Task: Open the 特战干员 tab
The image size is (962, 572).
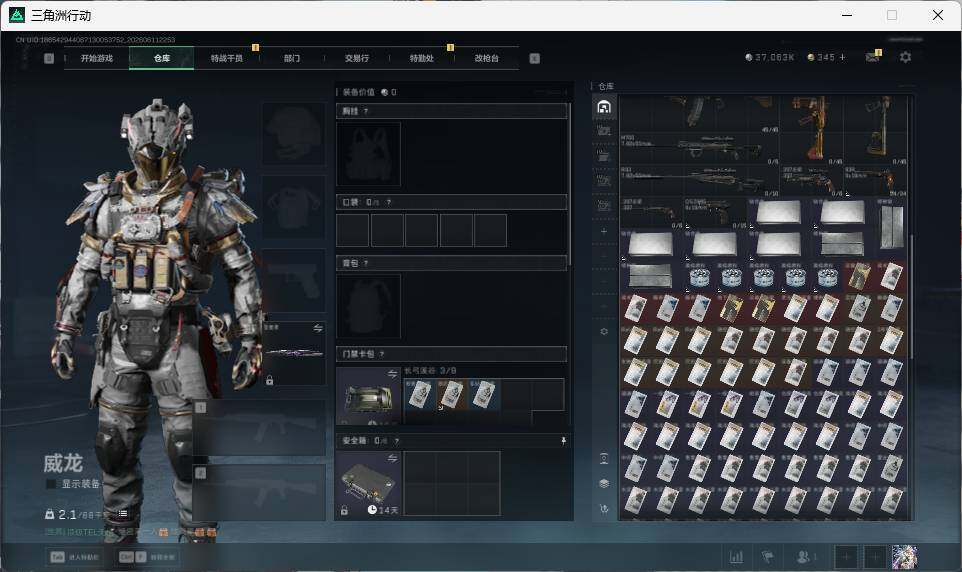Action: 227,58
